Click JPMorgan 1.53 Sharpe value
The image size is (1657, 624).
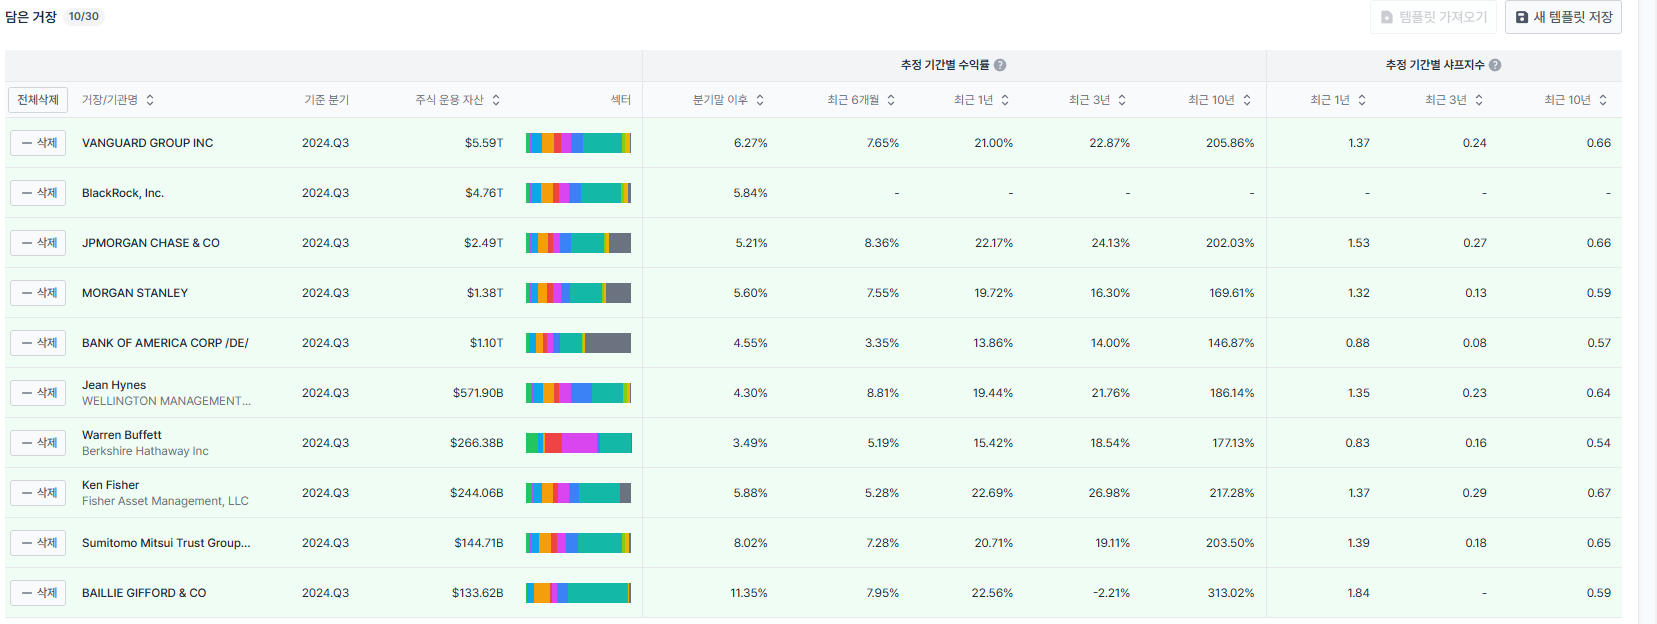point(1358,243)
